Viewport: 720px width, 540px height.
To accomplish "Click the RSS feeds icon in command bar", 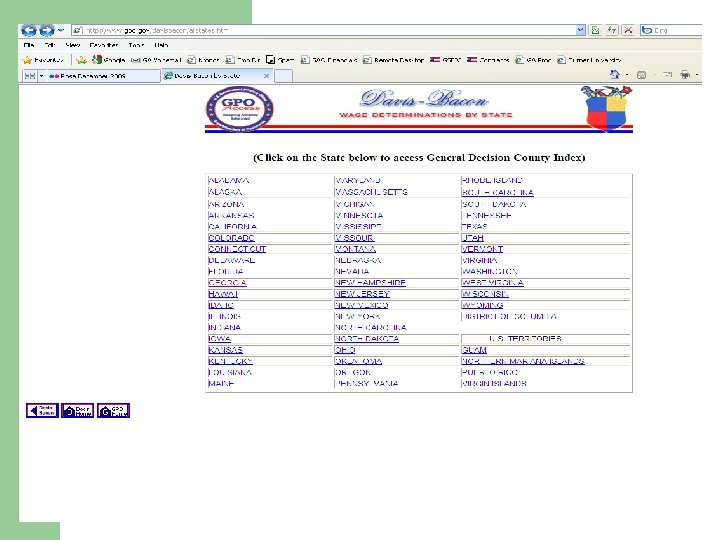I will pos(641,75).
